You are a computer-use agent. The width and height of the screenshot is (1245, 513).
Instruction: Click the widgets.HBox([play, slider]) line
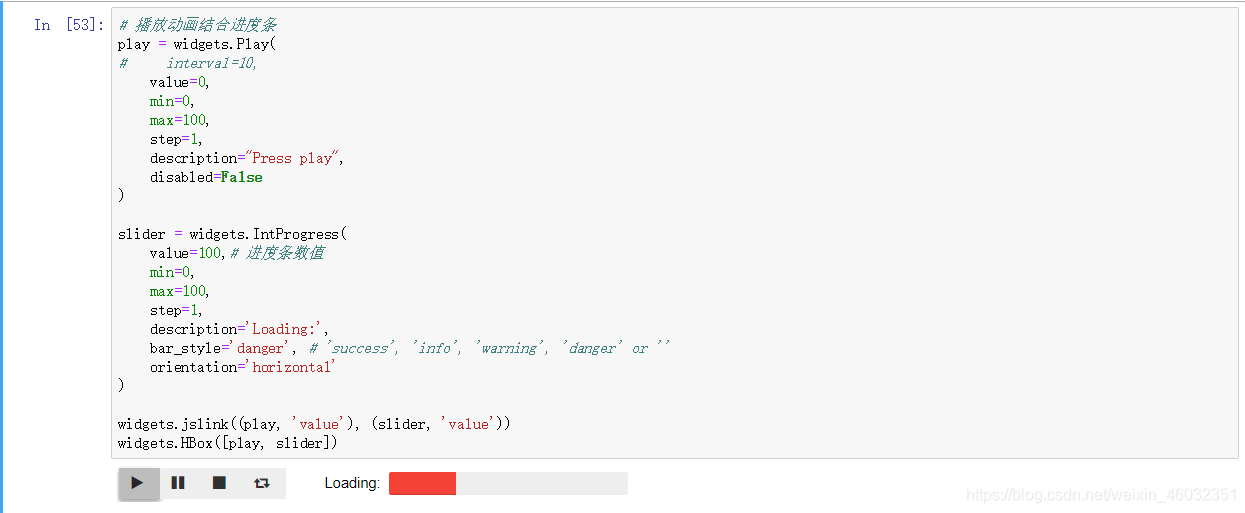(x=228, y=443)
